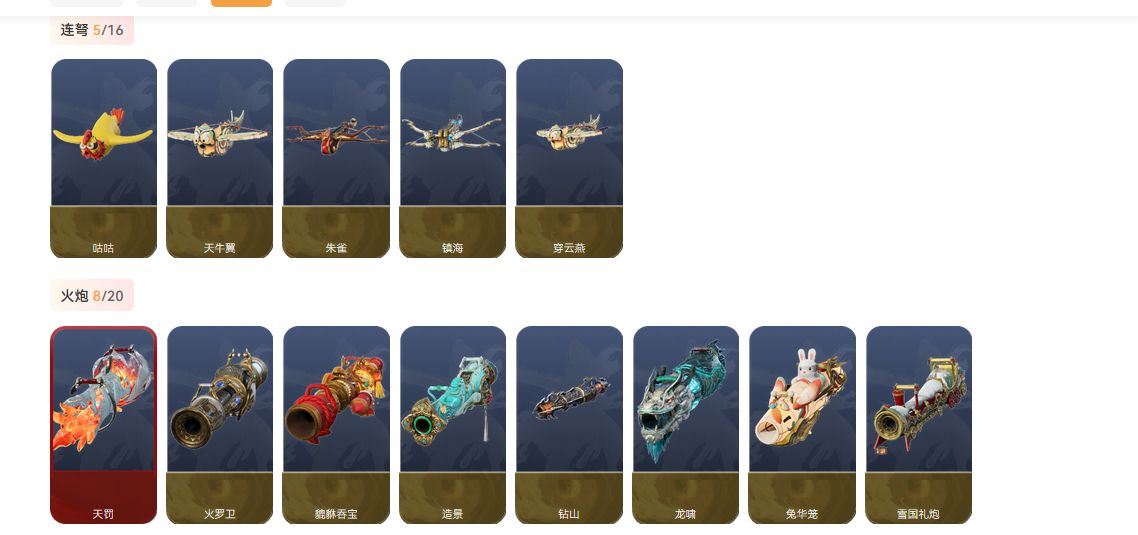Open the 火罗卫 brass cannon skin
The image size is (1138, 535).
pyautogui.click(x=220, y=425)
